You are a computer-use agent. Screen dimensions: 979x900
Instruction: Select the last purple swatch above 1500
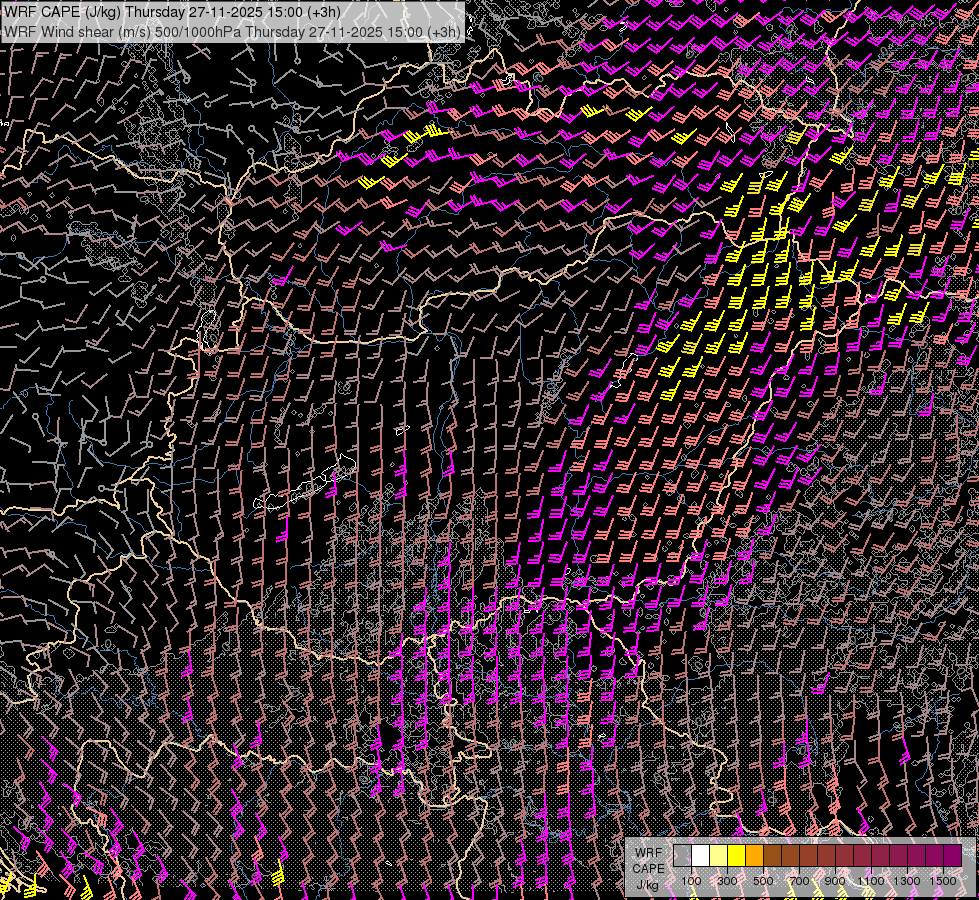[952, 855]
